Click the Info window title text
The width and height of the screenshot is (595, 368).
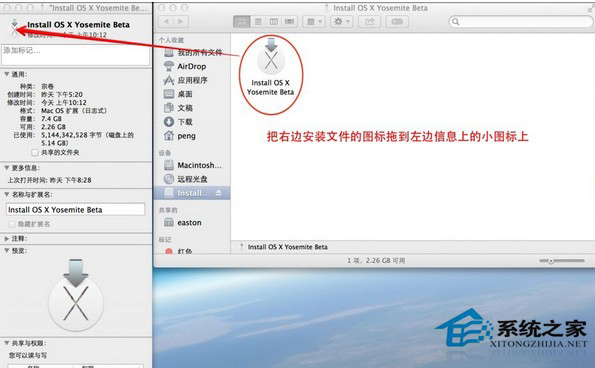tap(98, 8)
